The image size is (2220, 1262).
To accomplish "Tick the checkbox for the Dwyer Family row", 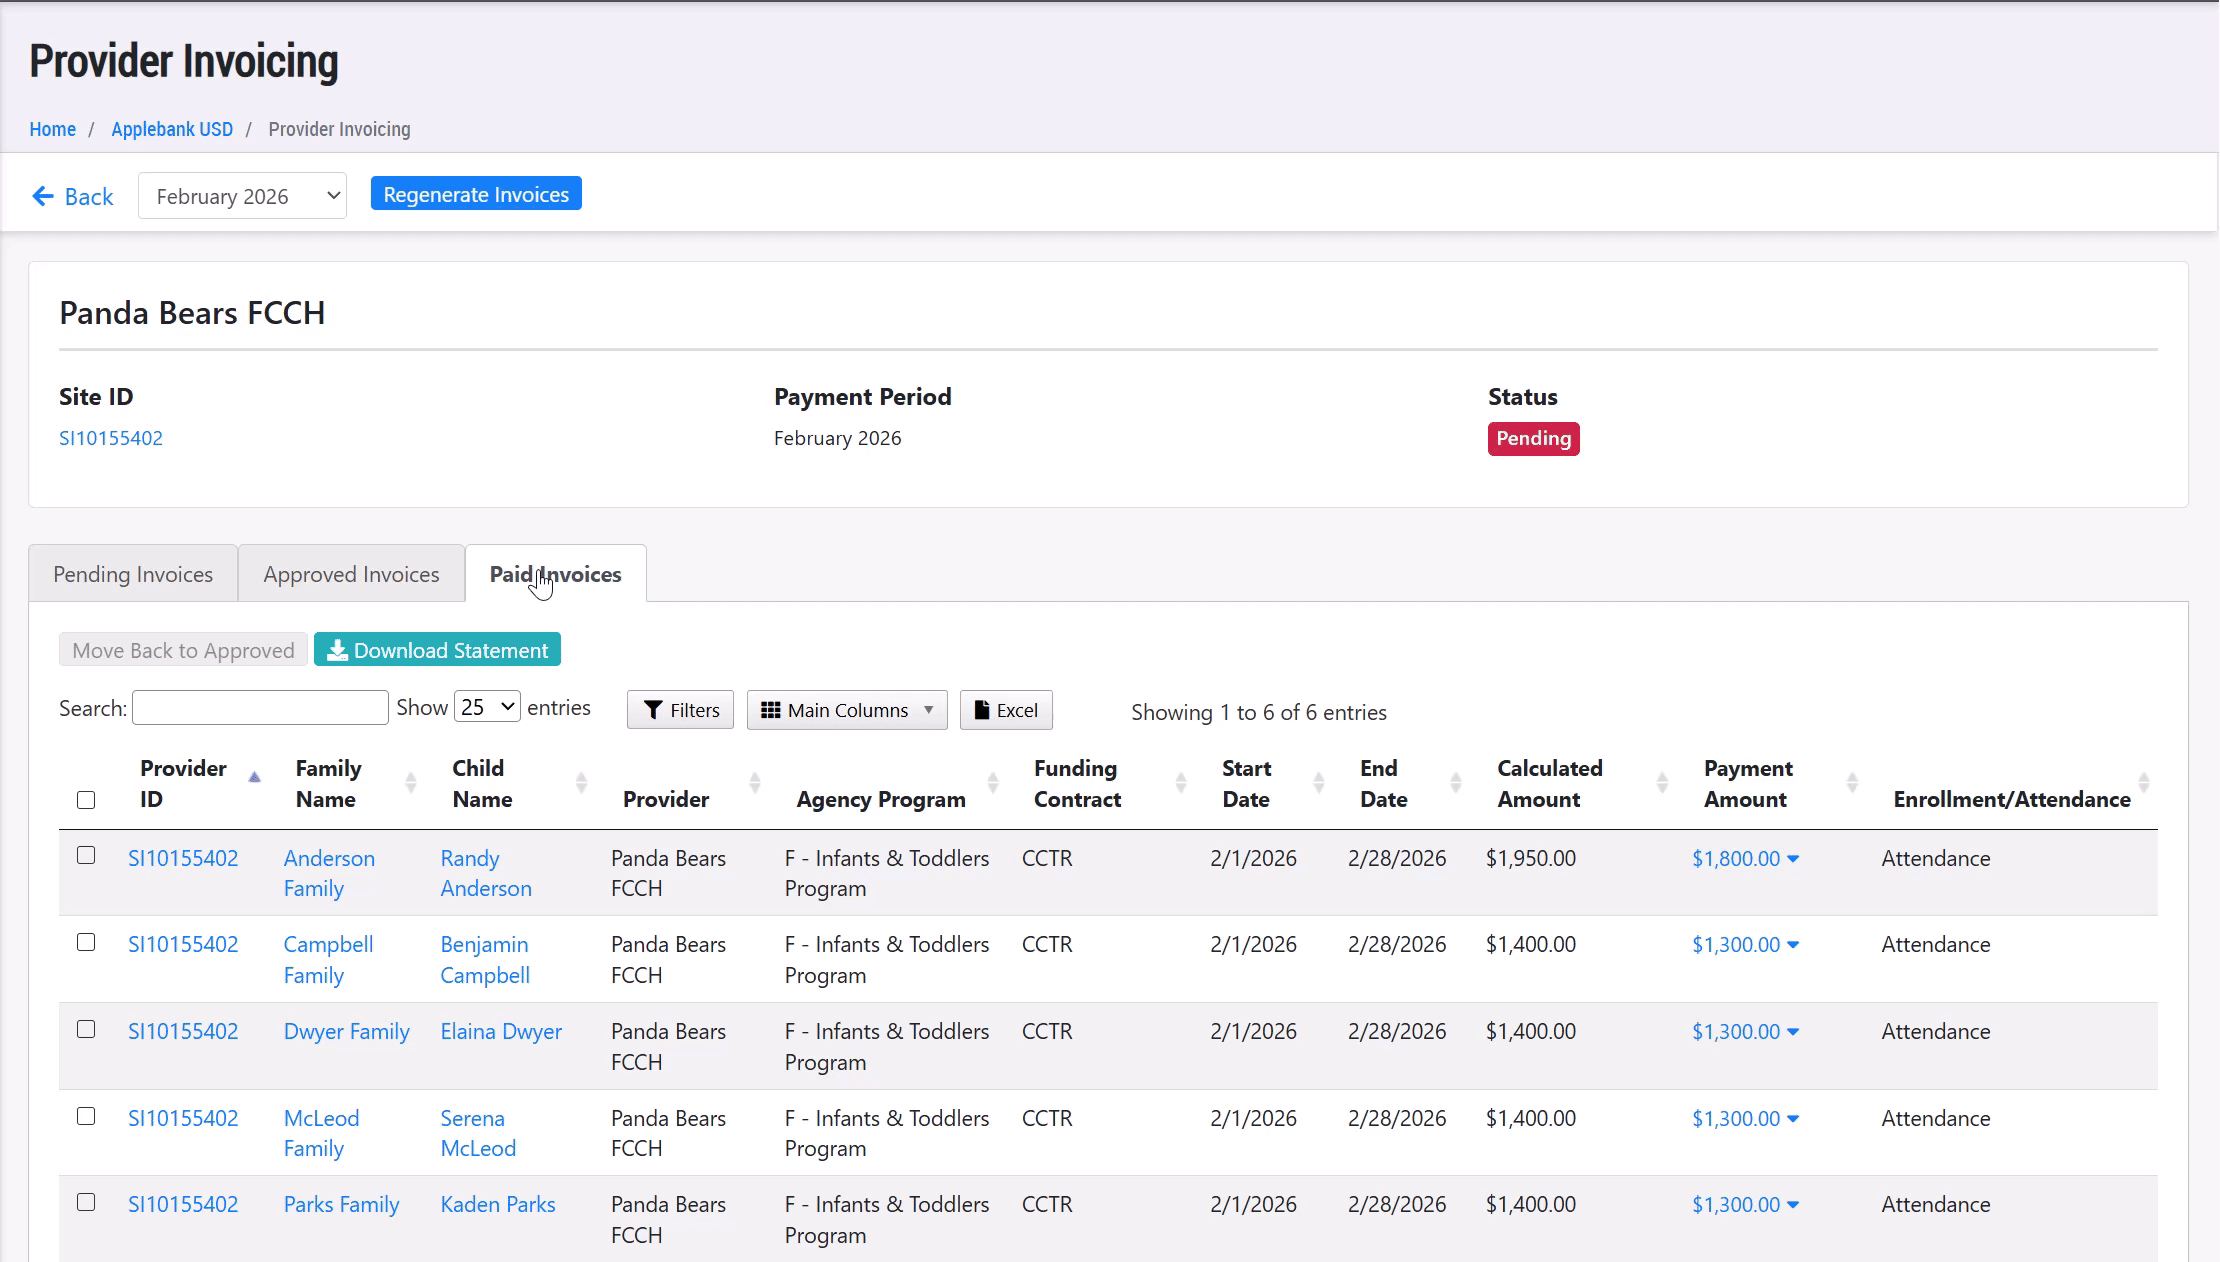I will 86,1030.
